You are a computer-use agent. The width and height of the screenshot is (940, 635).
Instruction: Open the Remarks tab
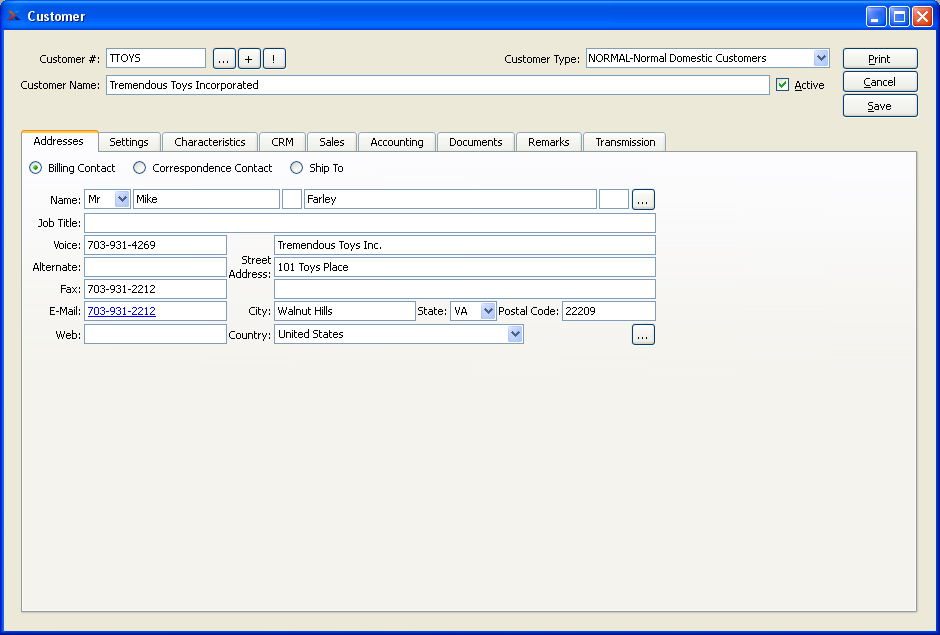[549, 142]
